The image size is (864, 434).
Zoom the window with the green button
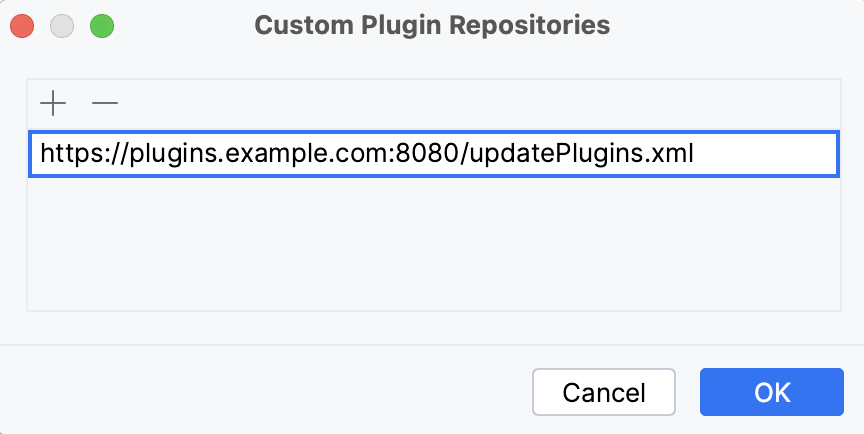[x=102, y=25]
